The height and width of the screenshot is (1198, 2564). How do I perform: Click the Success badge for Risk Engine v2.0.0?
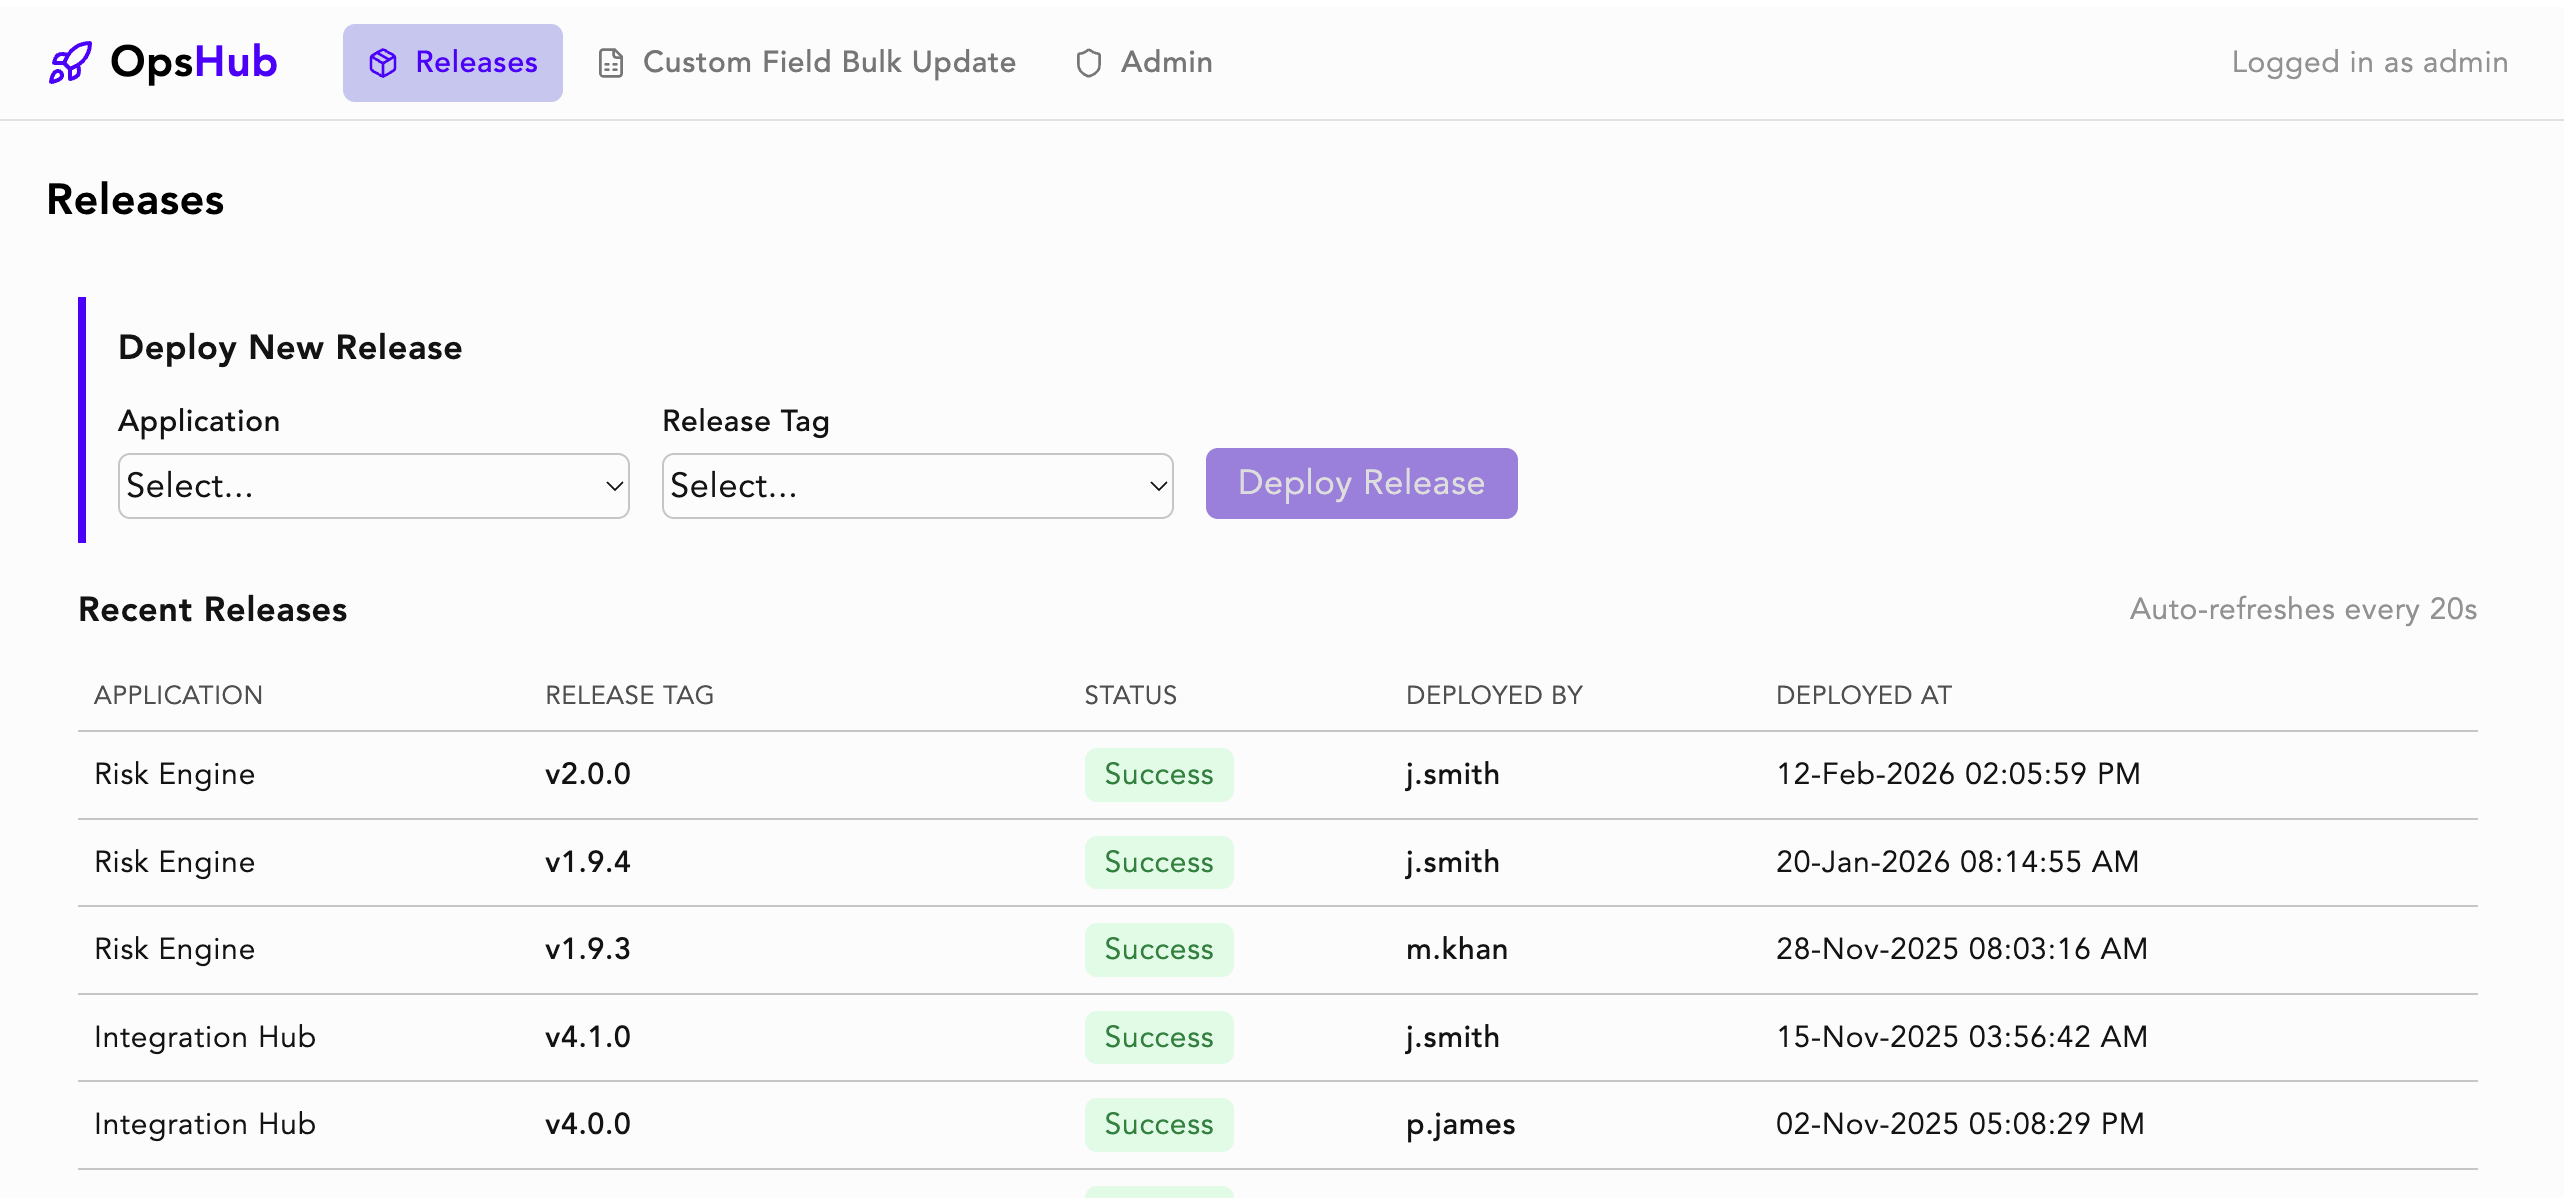(x=1158, y=774)
